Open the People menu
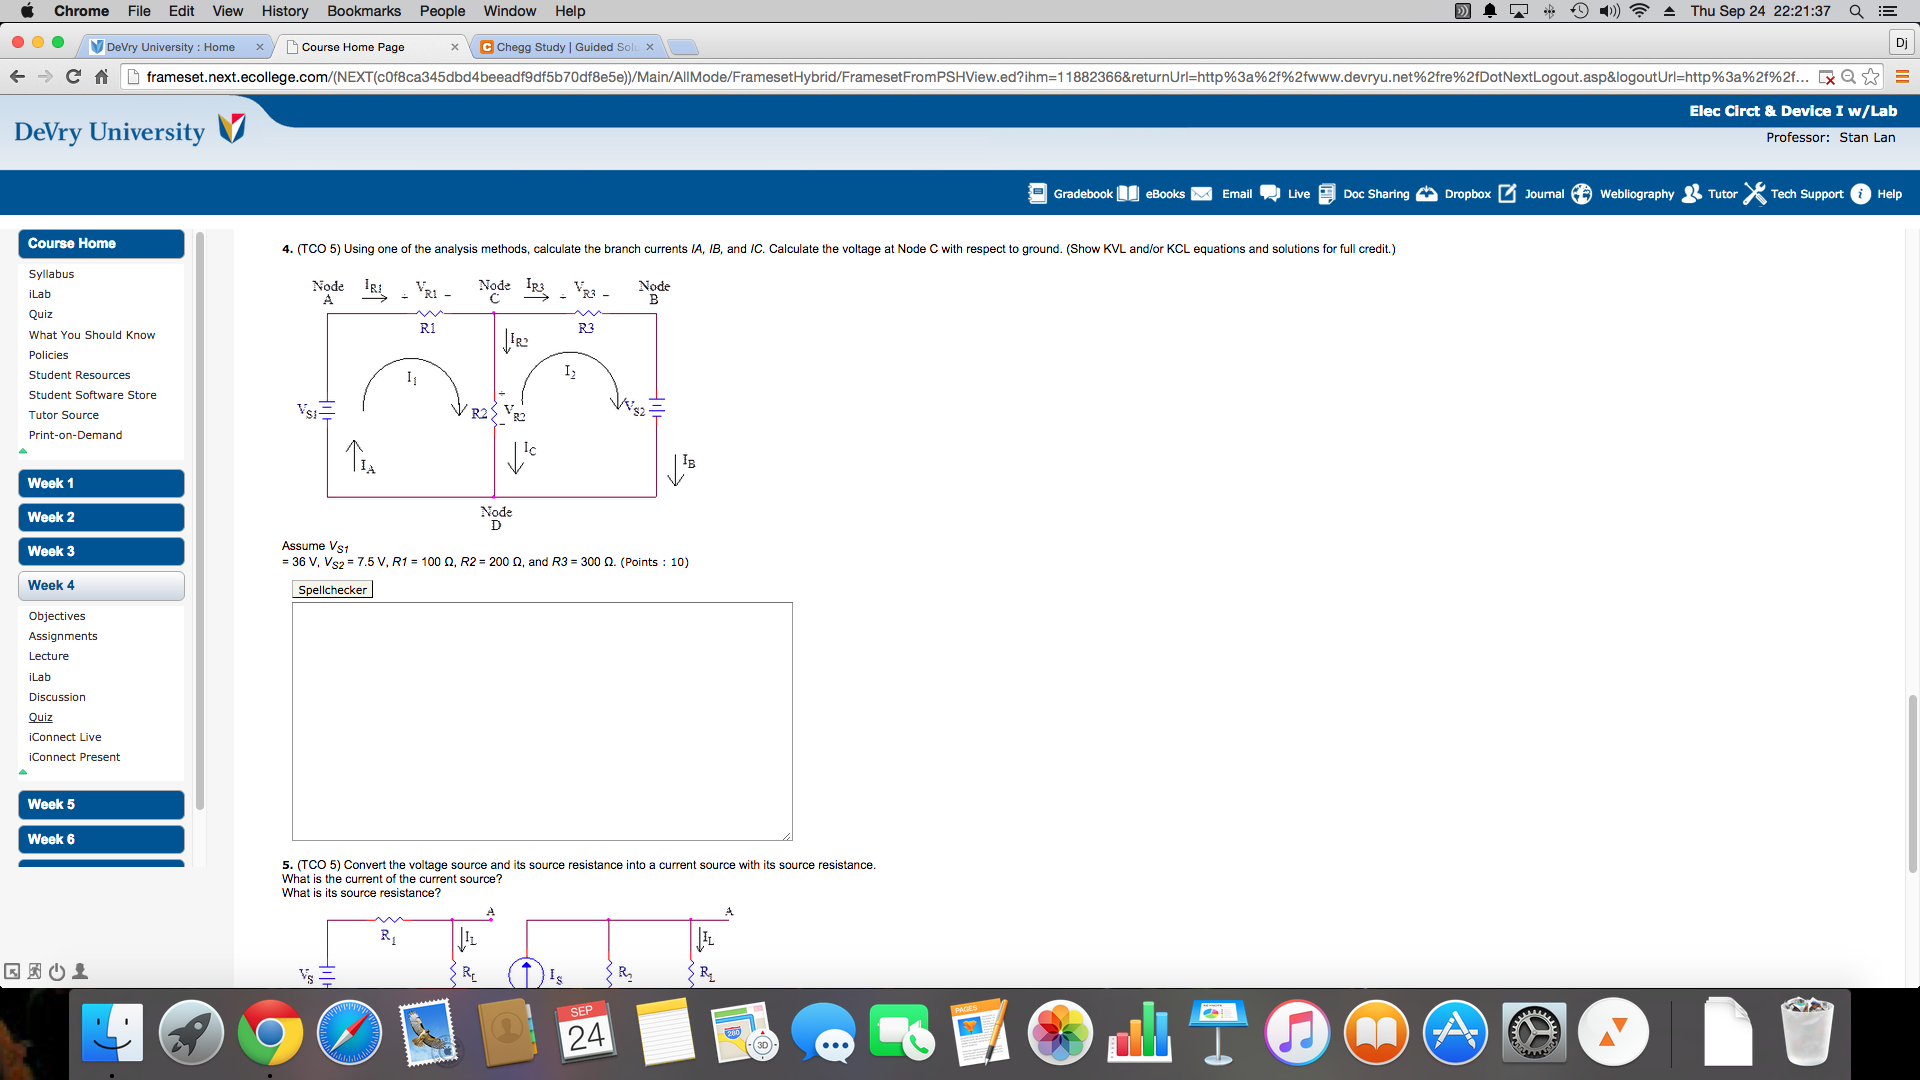Viewport: 1920px width, 1080px height. (442, 11)
